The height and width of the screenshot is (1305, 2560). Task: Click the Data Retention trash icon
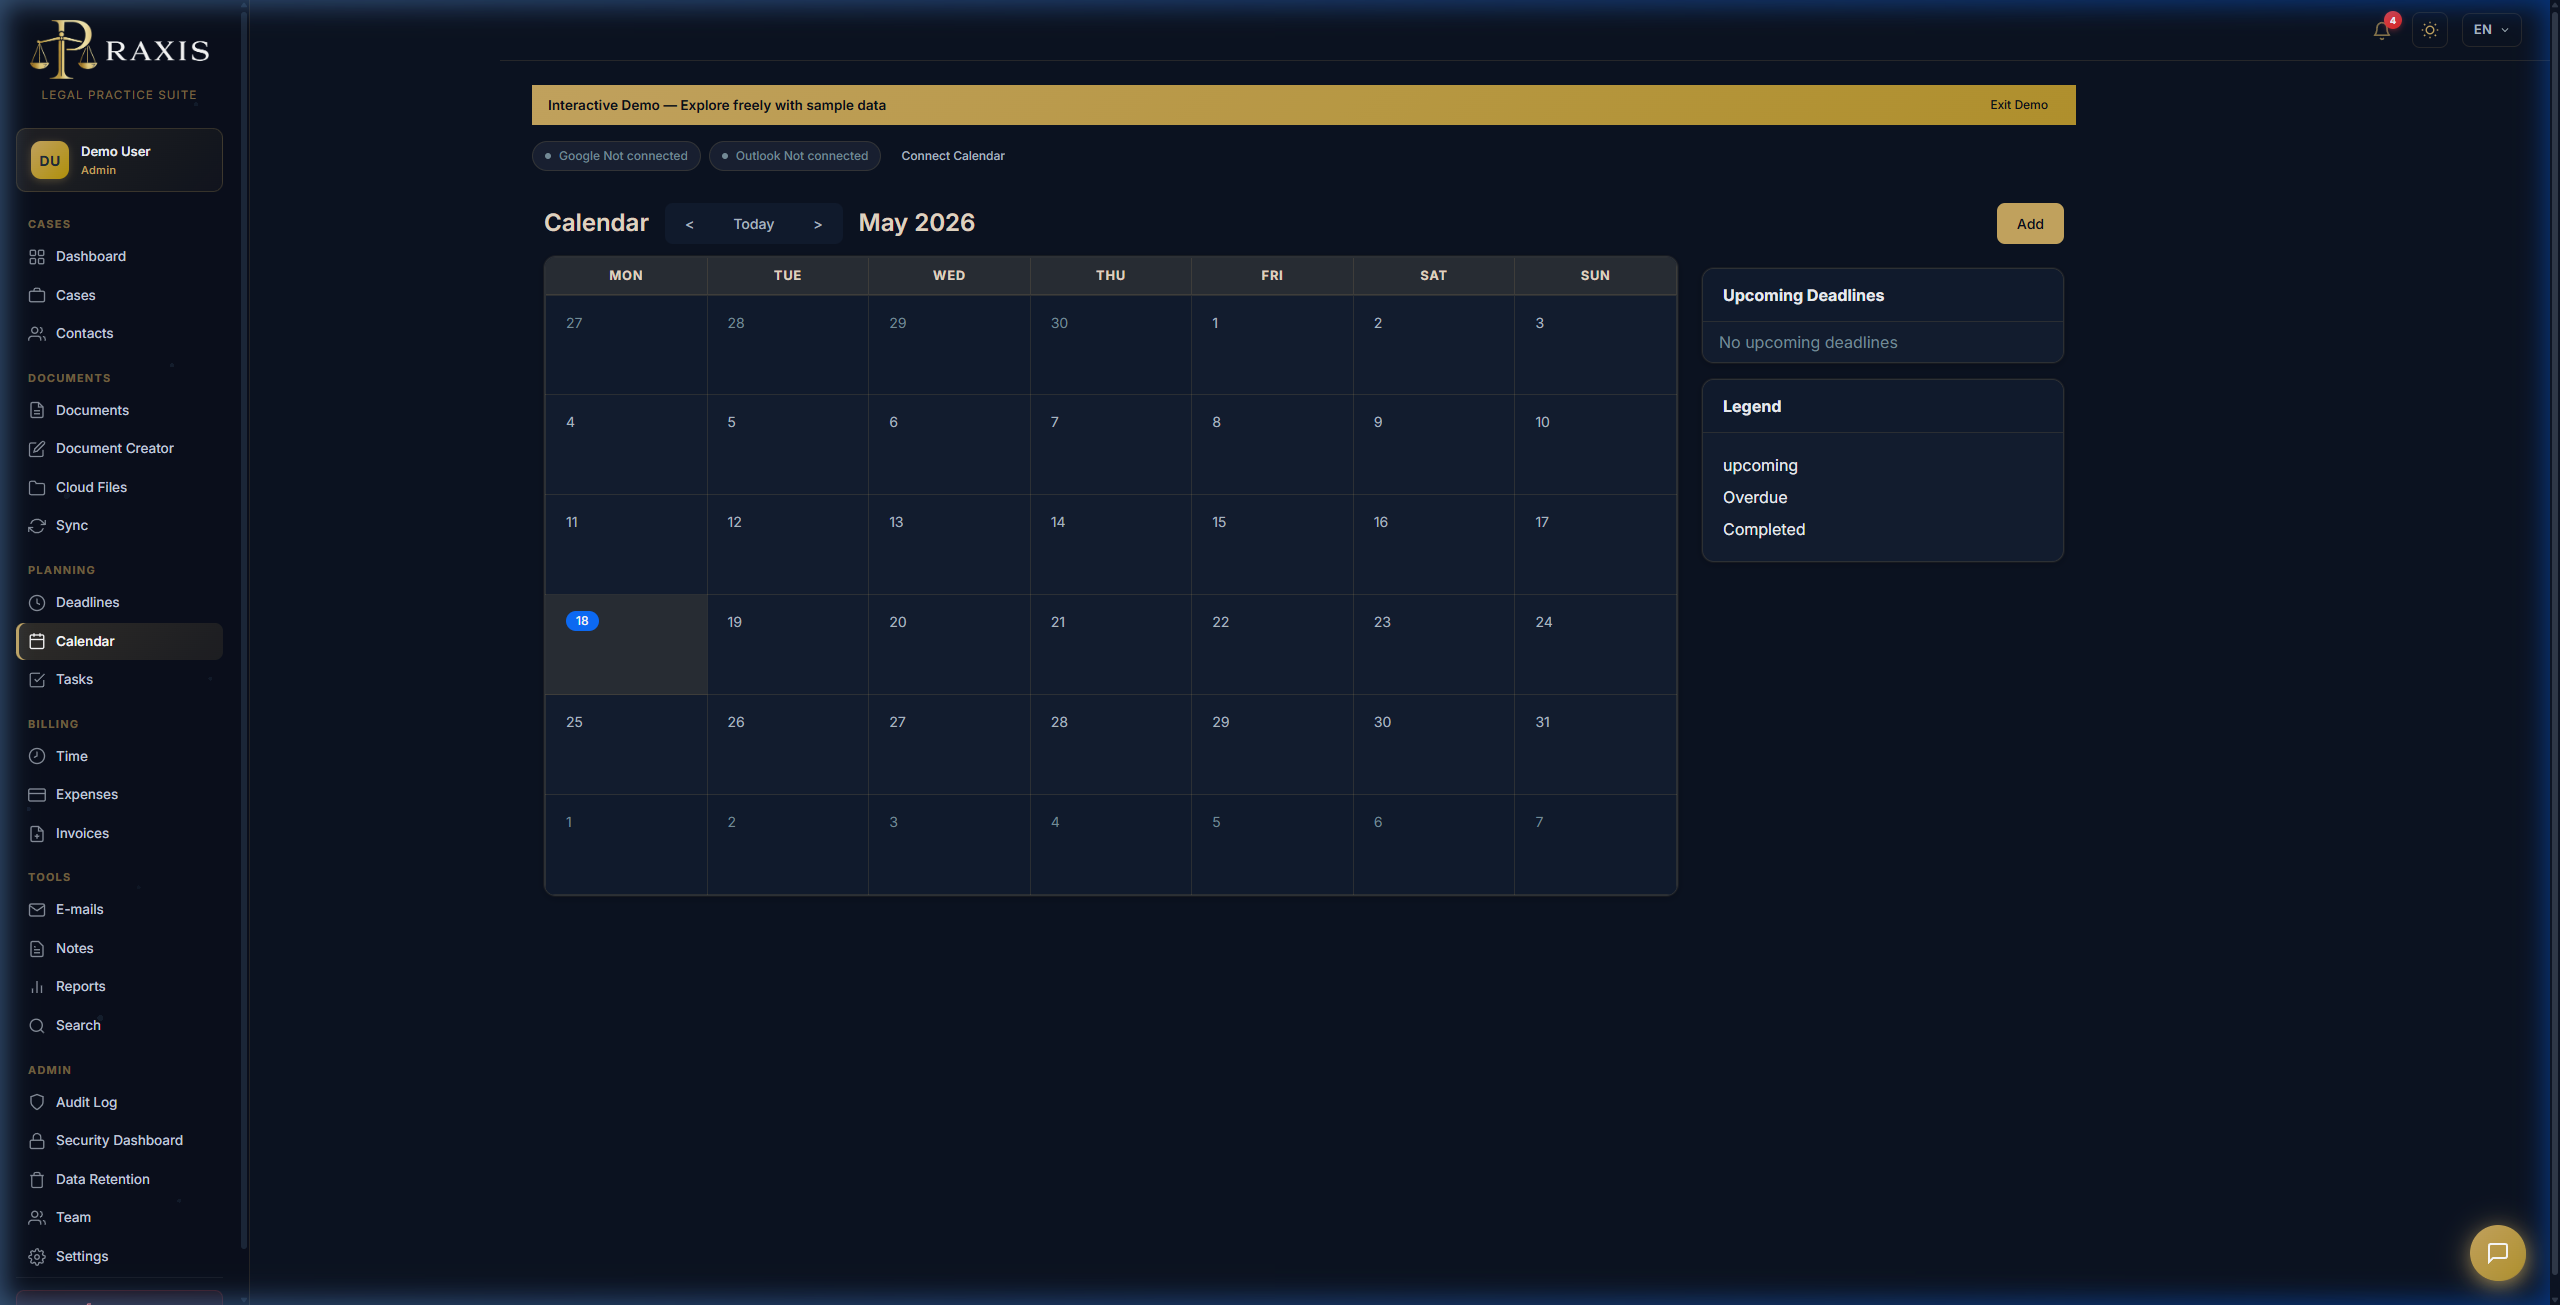pos(37,1180)
